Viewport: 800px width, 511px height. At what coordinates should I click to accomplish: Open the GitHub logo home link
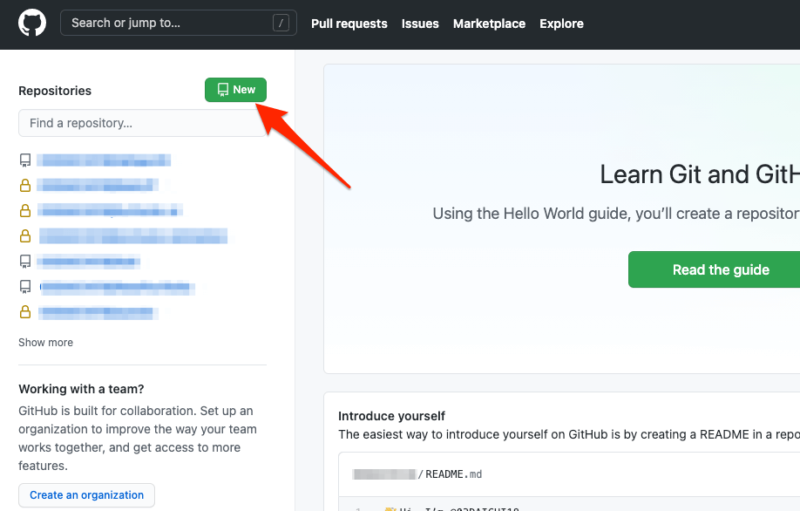(32, 23)
